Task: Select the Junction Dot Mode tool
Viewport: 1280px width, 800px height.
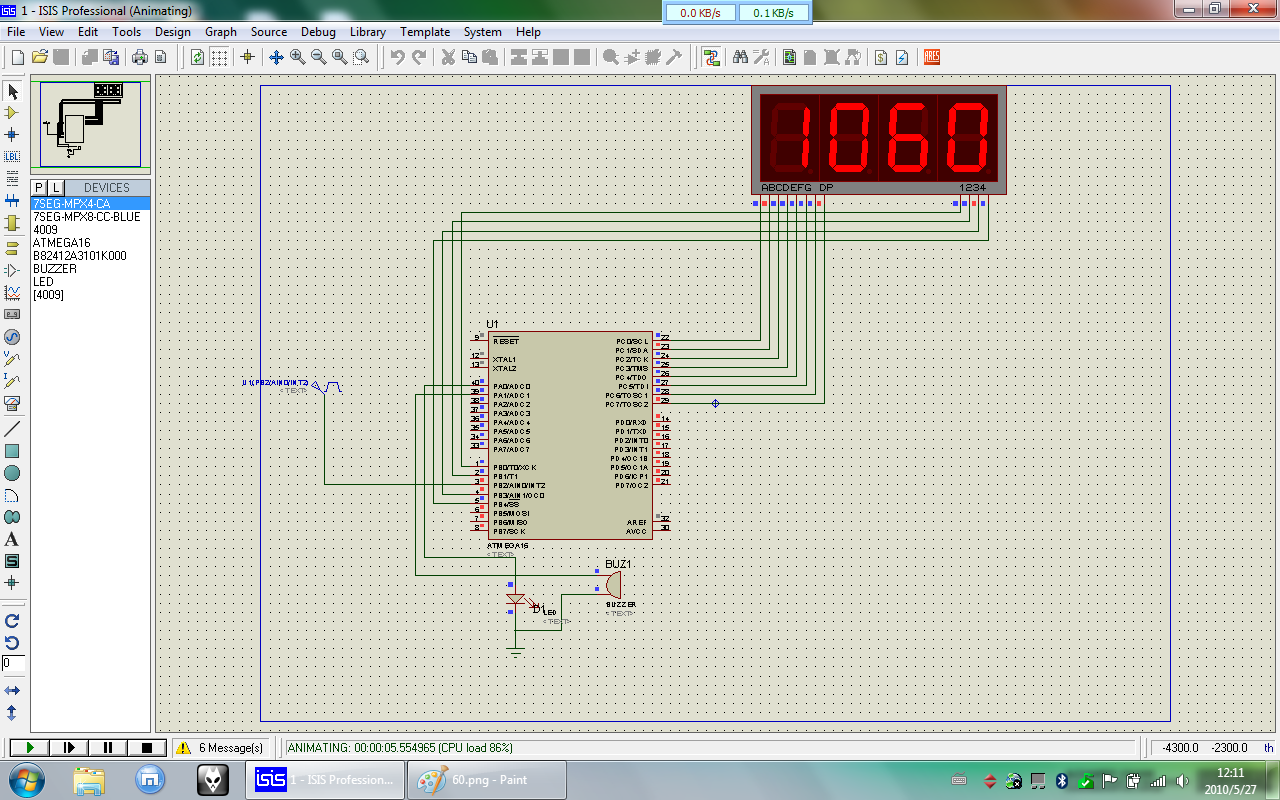Action: point(12,134)
